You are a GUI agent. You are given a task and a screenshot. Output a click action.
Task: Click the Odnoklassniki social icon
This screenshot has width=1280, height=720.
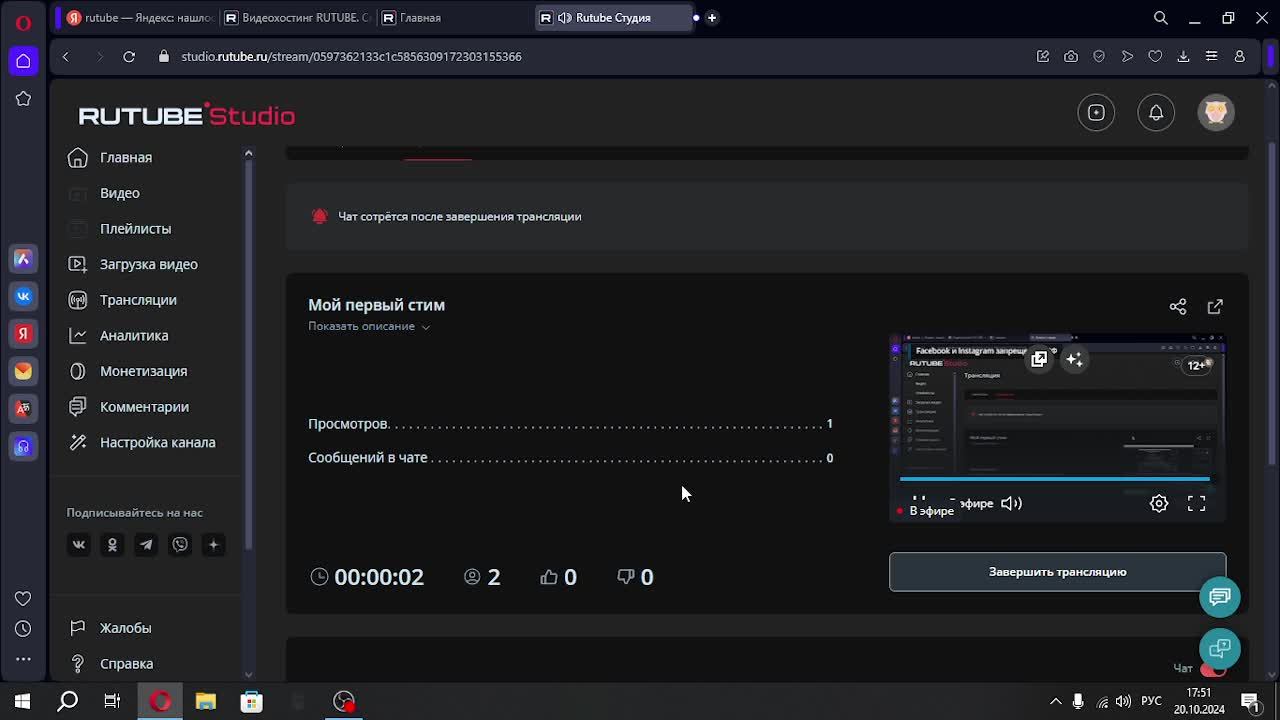tap(112, 545)
